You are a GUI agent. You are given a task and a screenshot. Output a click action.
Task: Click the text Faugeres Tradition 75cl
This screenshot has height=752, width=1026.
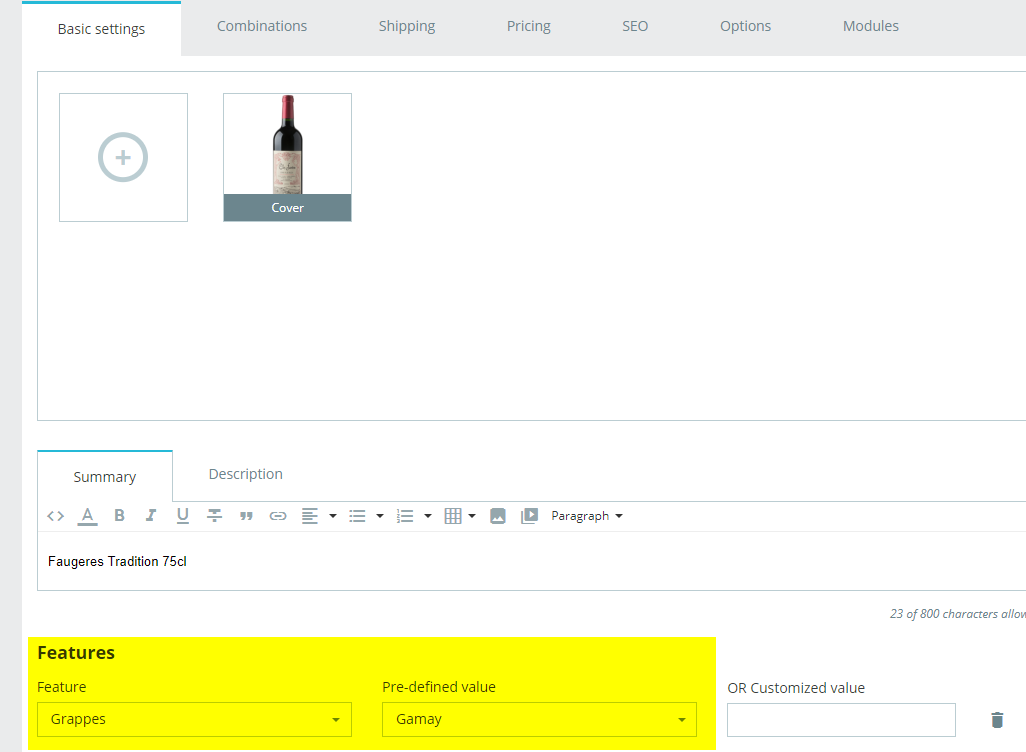click(x=117, y=562)
